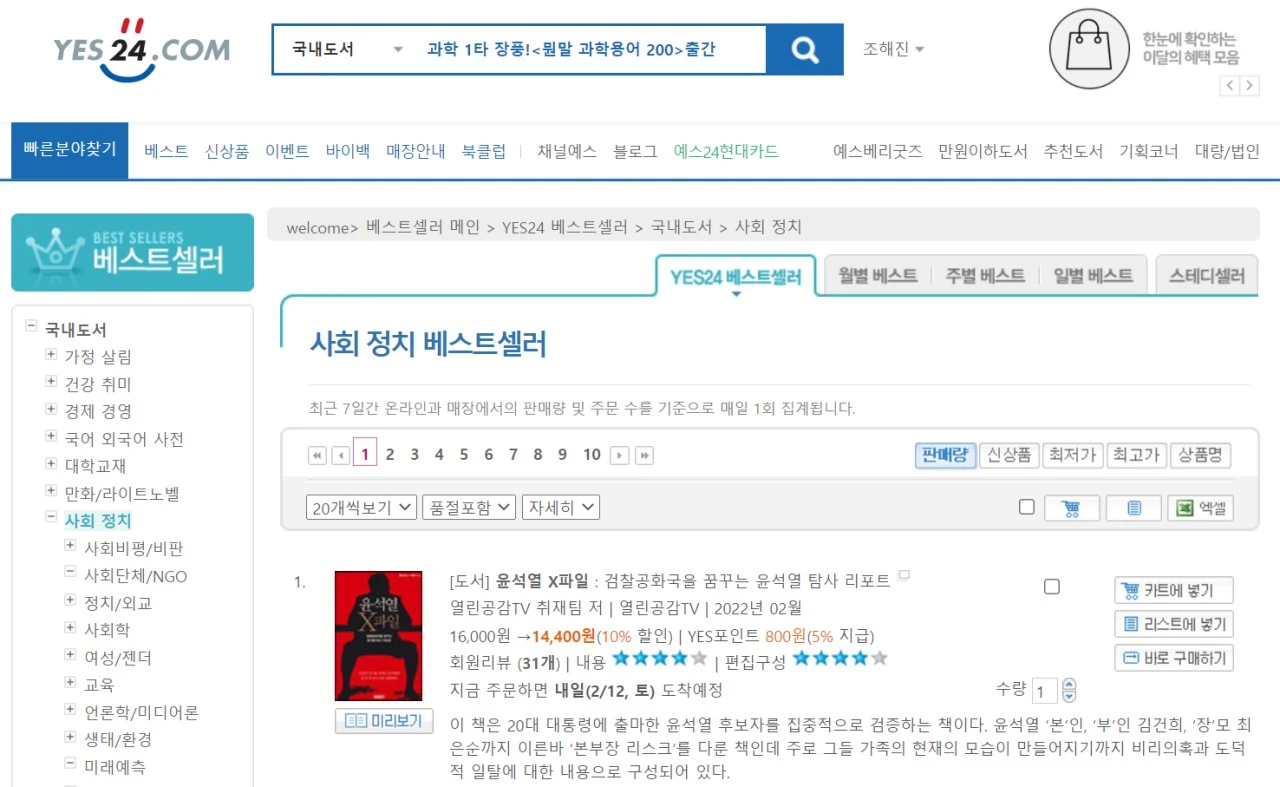Screen dimensions: 1280x787
Task: Open the 자세히 view dropdown
Action: (x=560, y=508)
